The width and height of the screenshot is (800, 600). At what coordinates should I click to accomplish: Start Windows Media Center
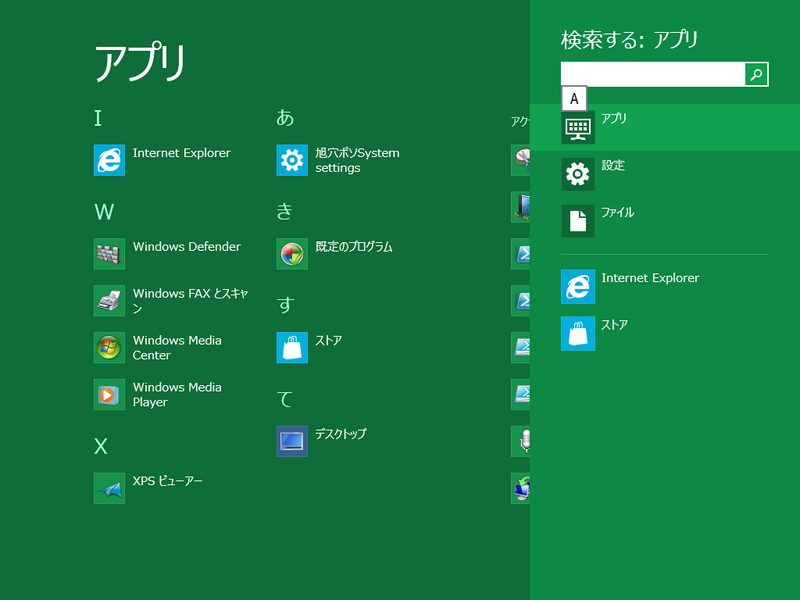tap(109, 348)
